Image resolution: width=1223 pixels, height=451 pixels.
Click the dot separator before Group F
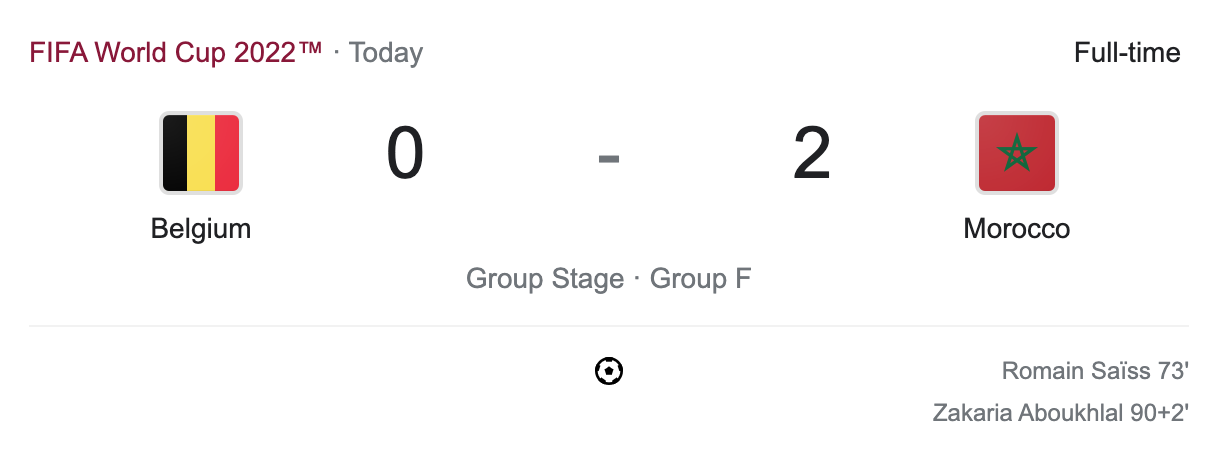(x=637, y=279)
